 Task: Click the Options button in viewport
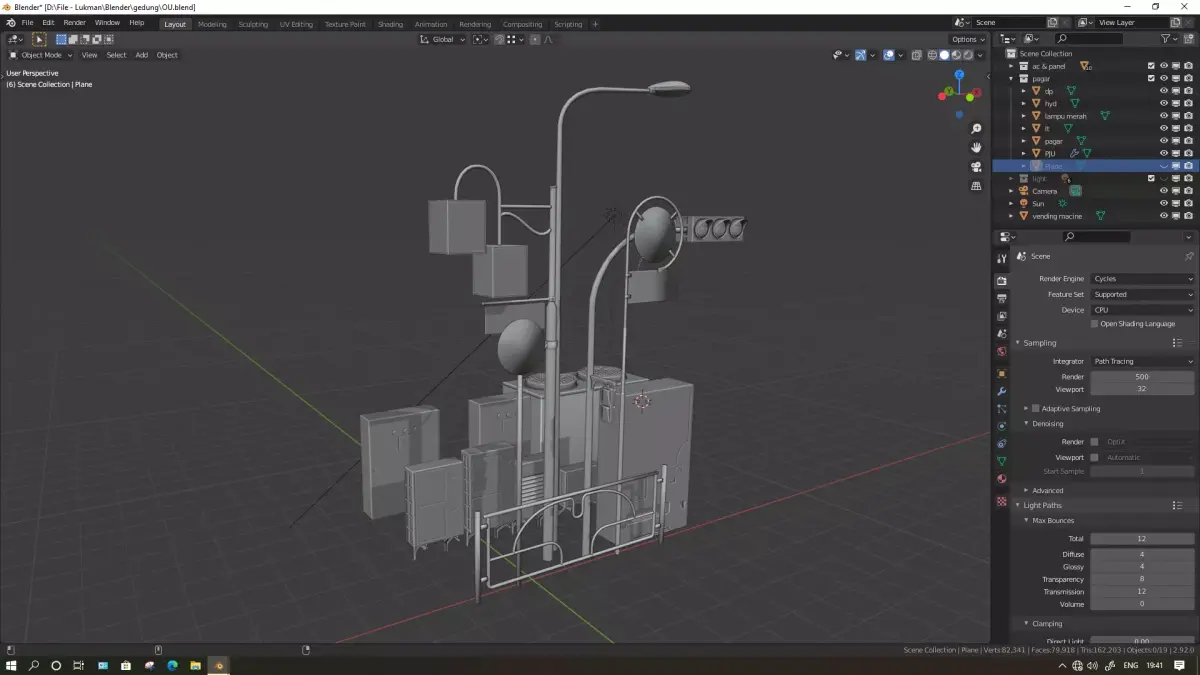click(x=968, y=39)
